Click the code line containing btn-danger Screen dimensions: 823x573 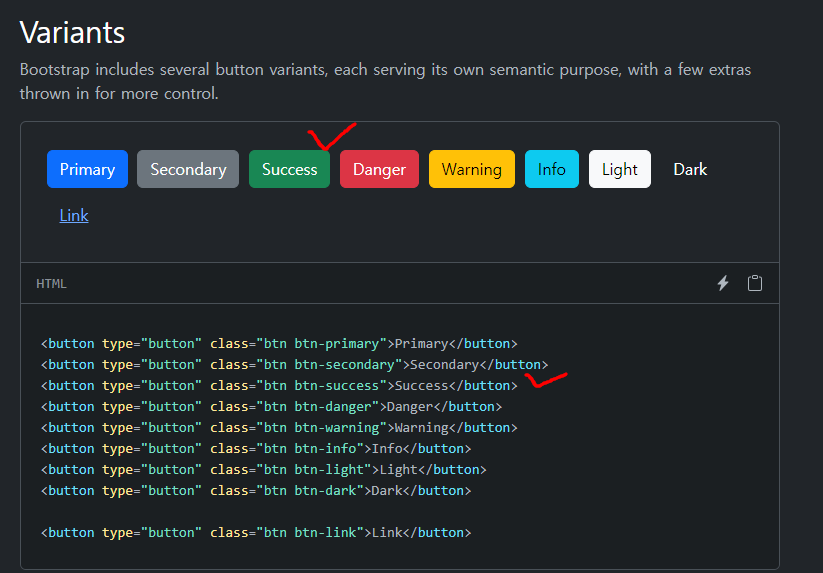[x=271, y=407]
